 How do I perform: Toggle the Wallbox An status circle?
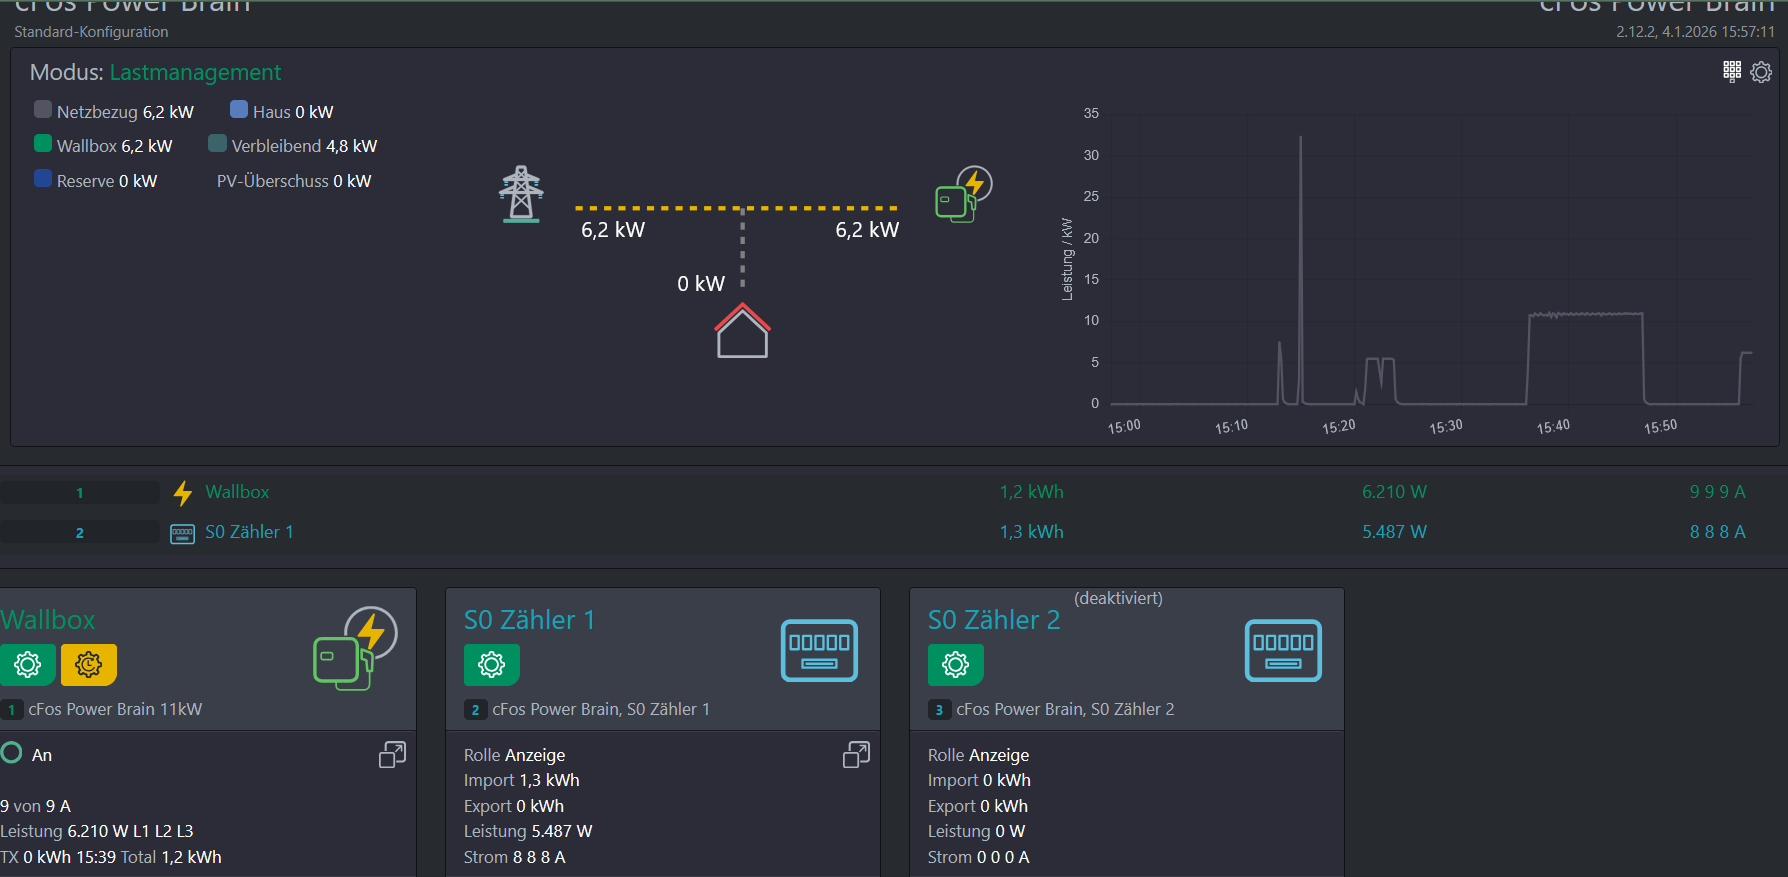coord(12,753)
